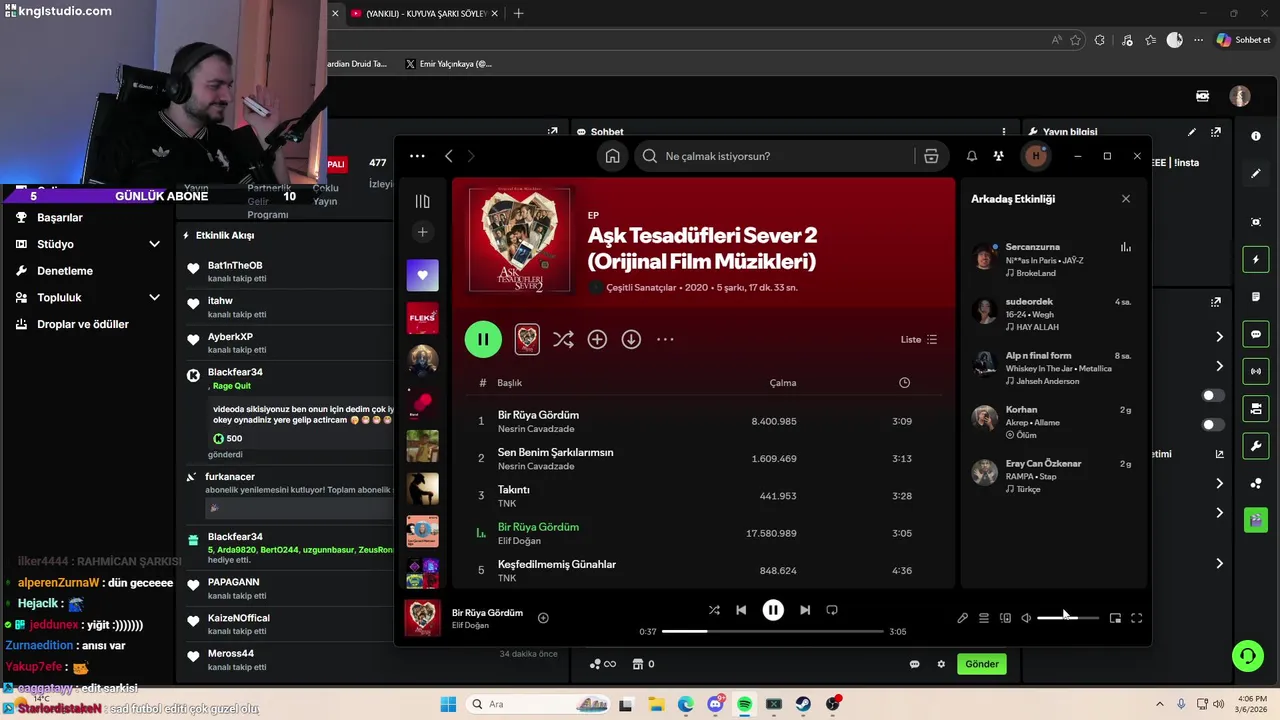The image size is (1280, 720).
Task: Click Gönder button in Twitch chat
Action: 982,664
